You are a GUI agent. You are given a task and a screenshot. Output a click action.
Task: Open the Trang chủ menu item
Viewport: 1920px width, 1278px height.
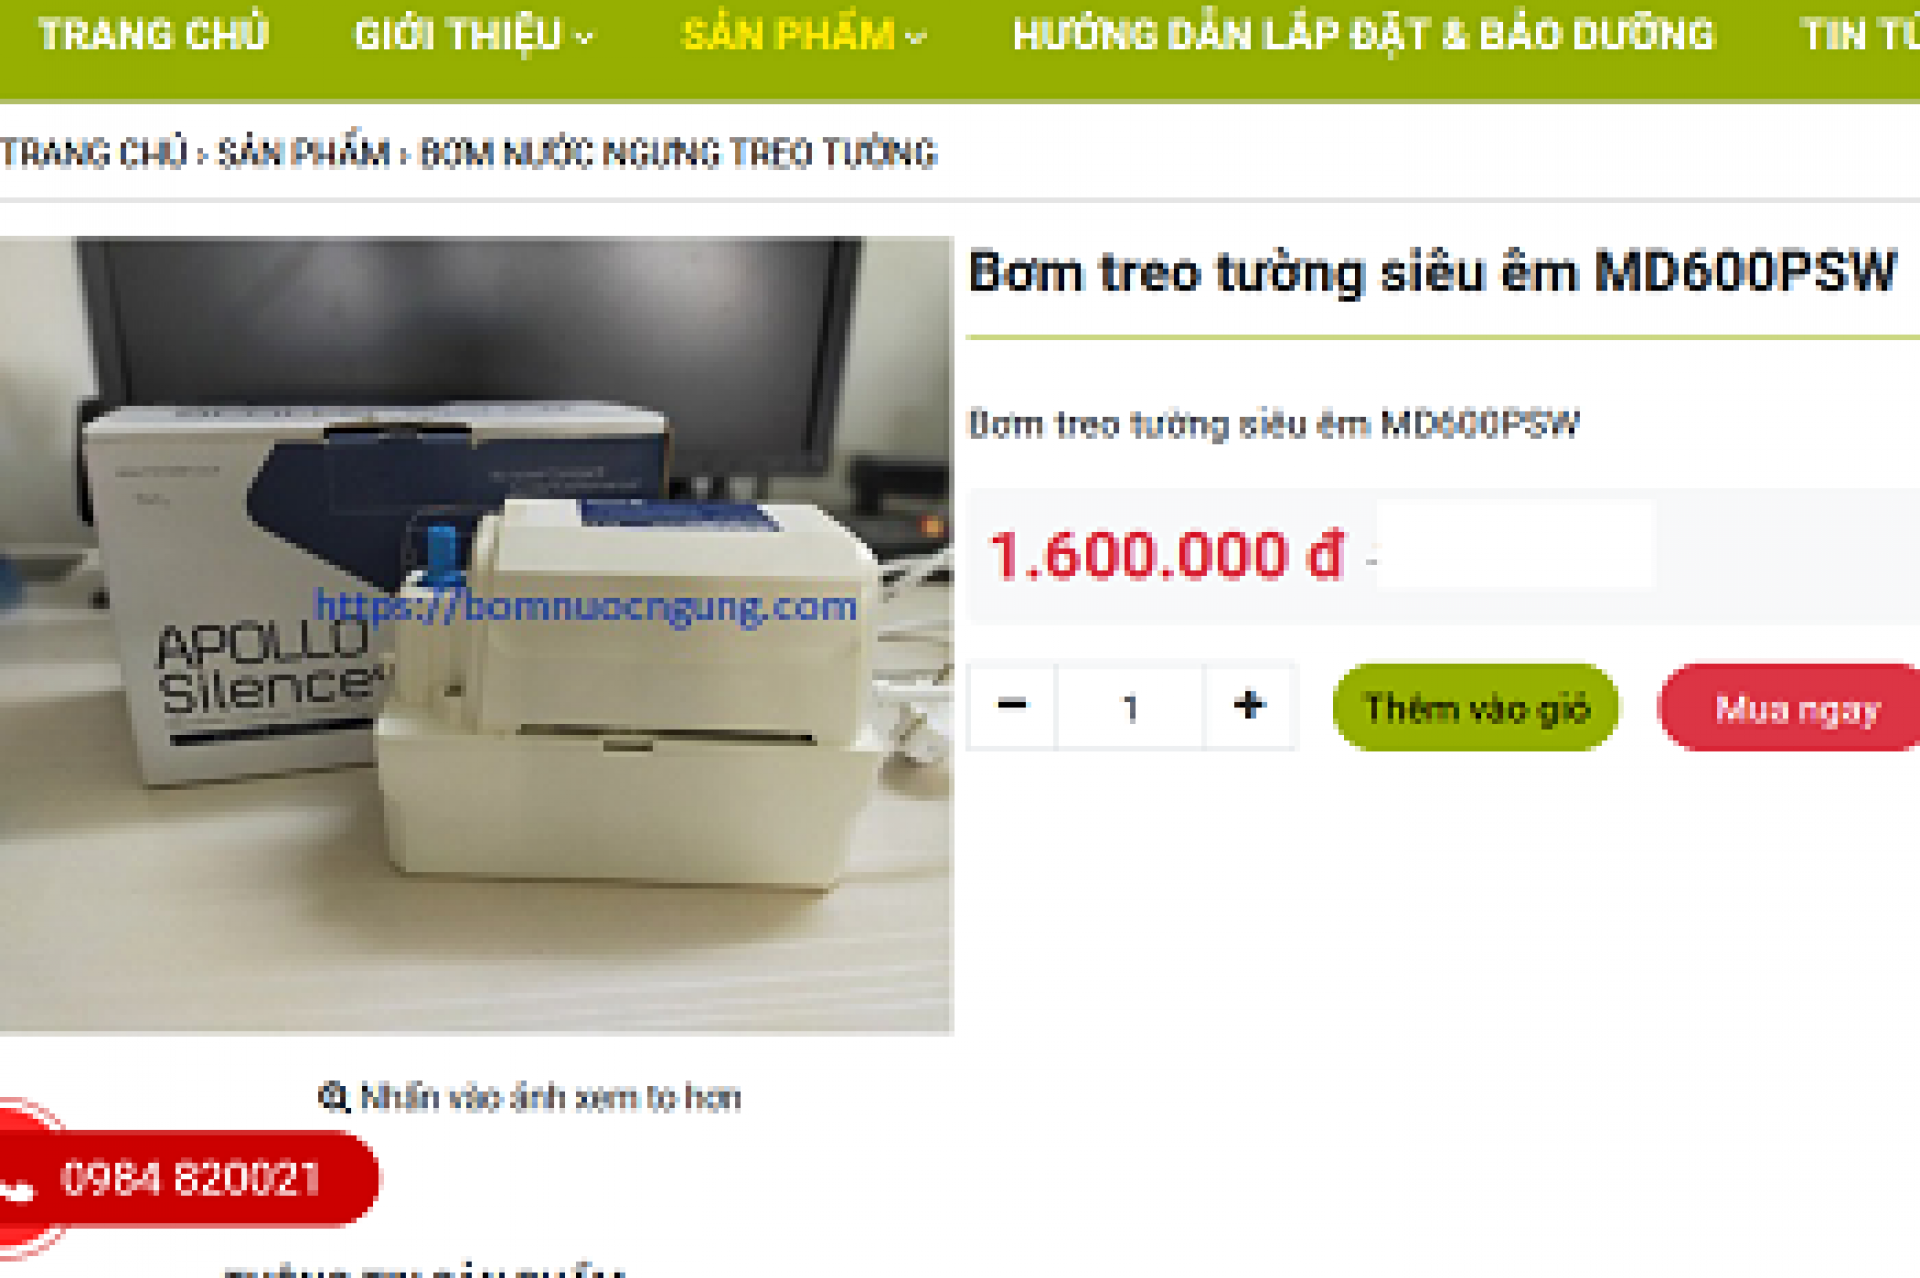point(154,35)
